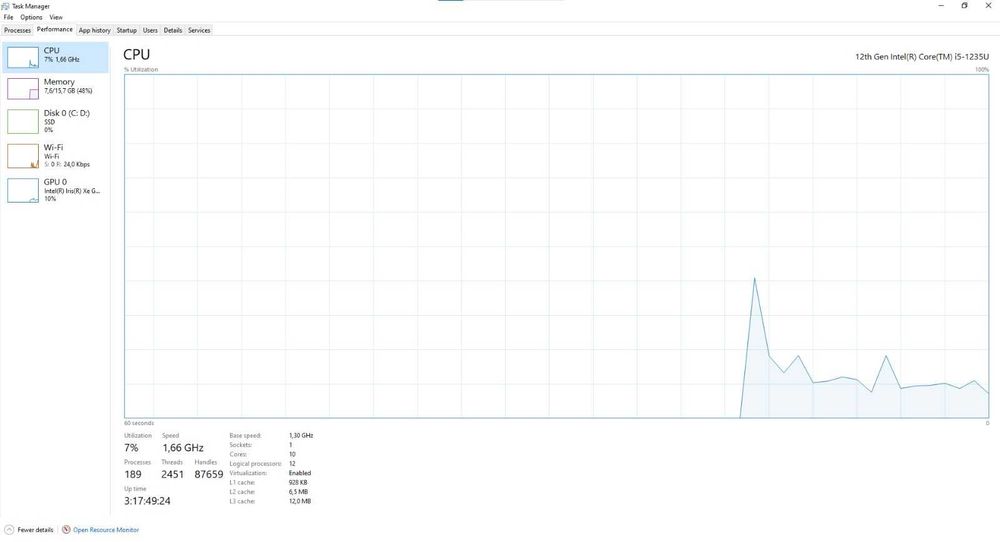Click the L3 cache 12,0 MB value
The image size is (1000, 542).
click(x=300, y=502)
